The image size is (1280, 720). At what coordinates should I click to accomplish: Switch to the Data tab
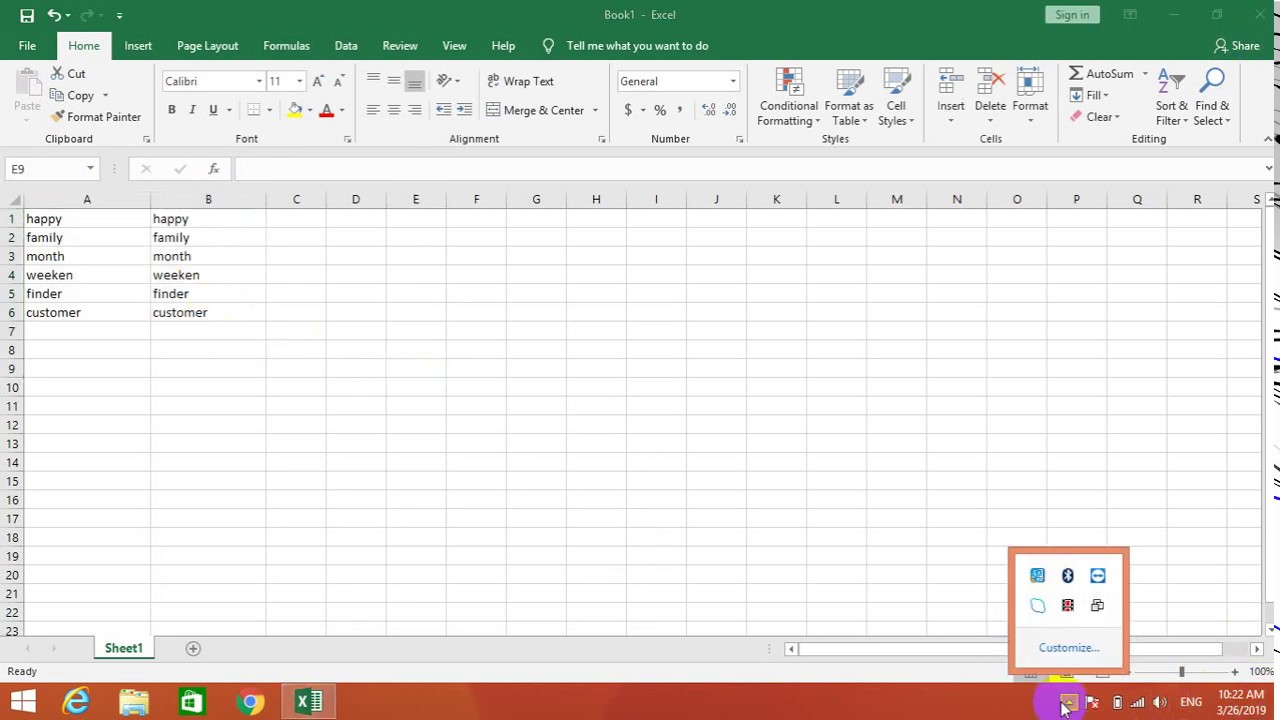click(346, 46)
